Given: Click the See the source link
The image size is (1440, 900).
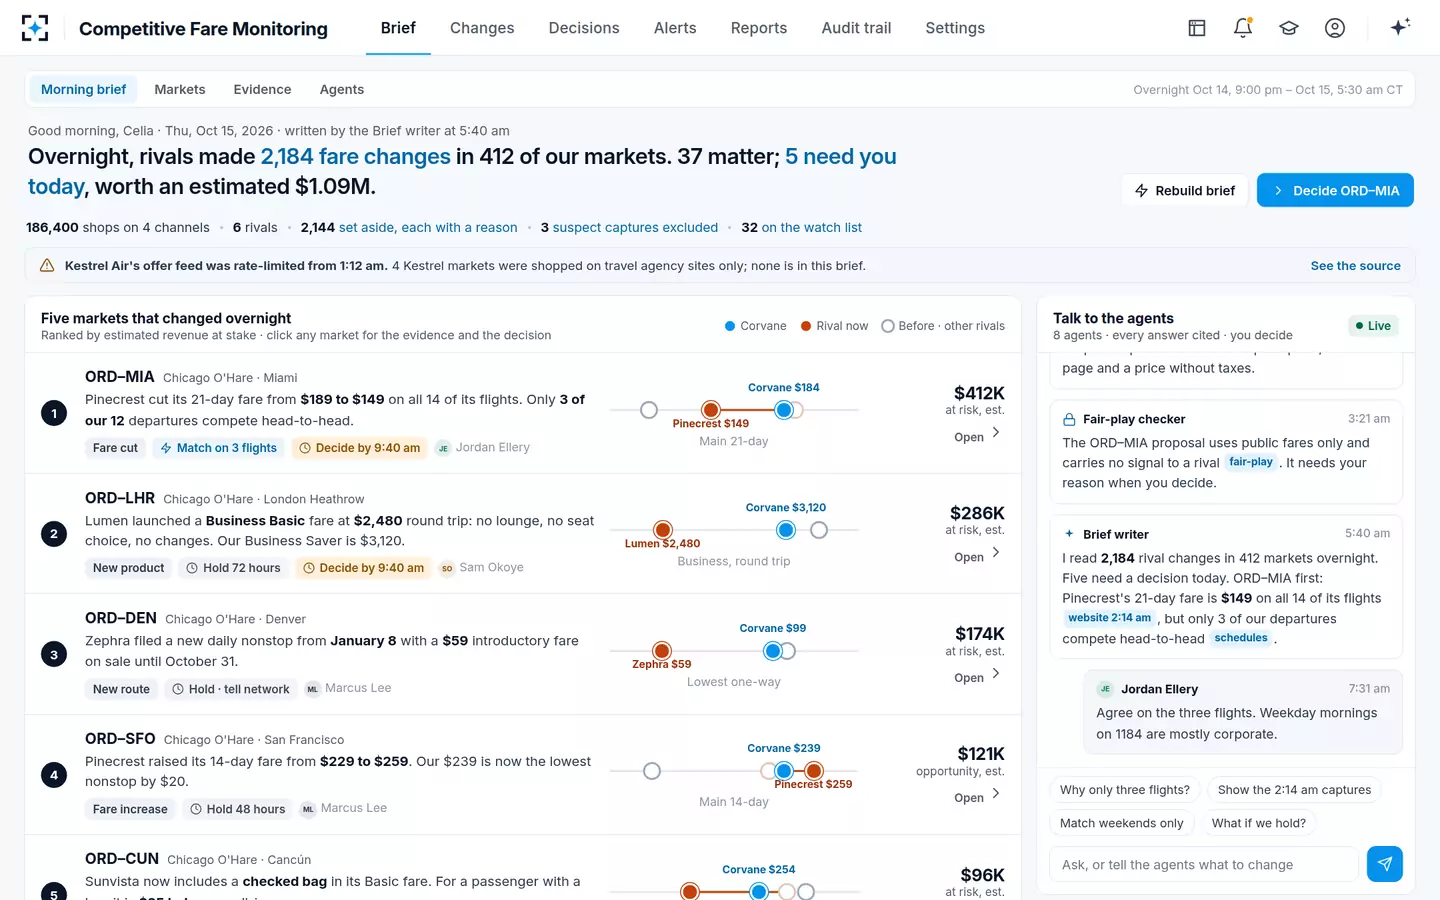Looking at the screenshot, I should (x=1355, y=266).
